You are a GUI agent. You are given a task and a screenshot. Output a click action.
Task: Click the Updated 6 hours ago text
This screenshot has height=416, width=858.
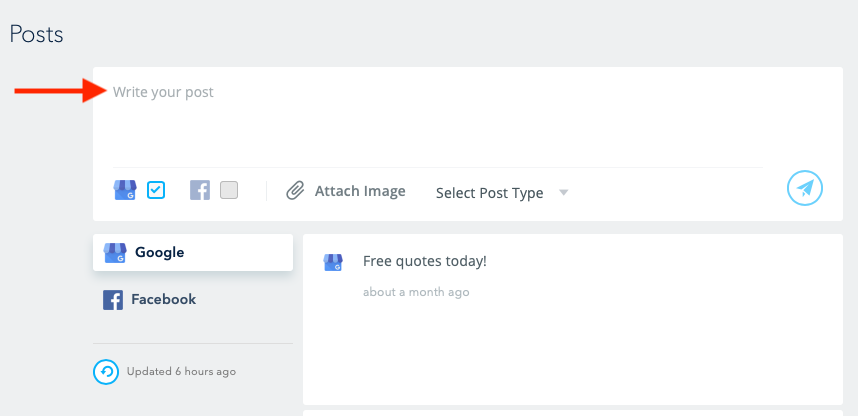tap(181, 372)
